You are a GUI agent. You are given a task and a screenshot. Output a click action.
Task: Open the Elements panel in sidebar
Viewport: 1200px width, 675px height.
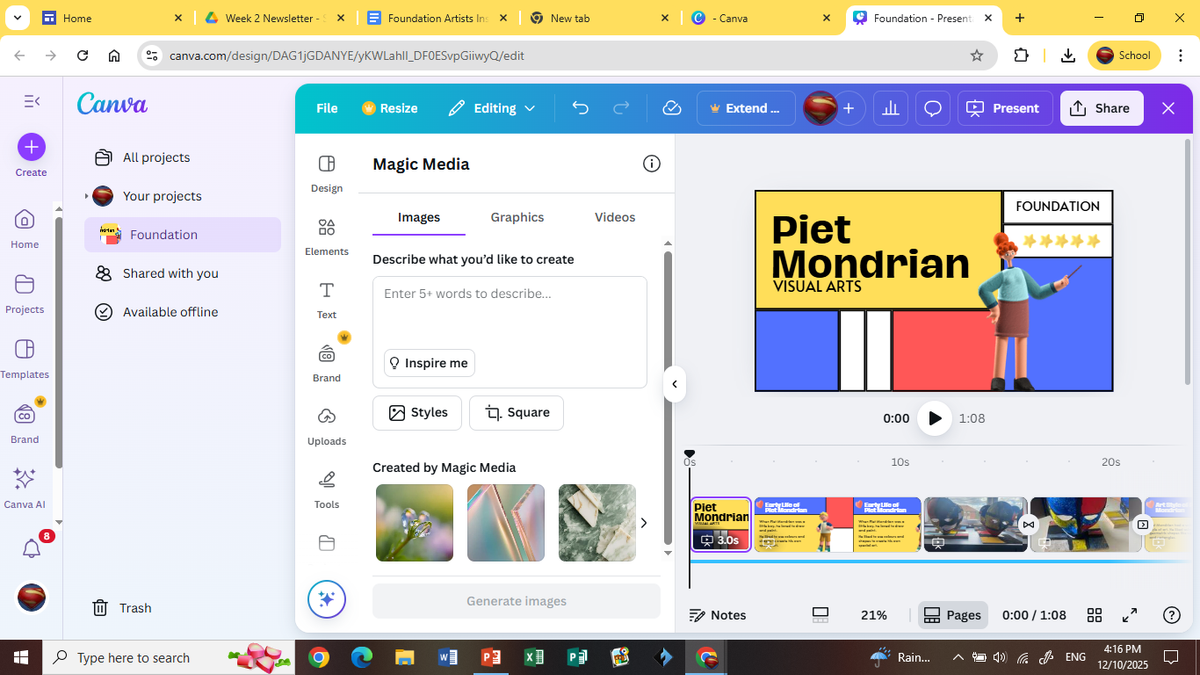pos(327,236)
